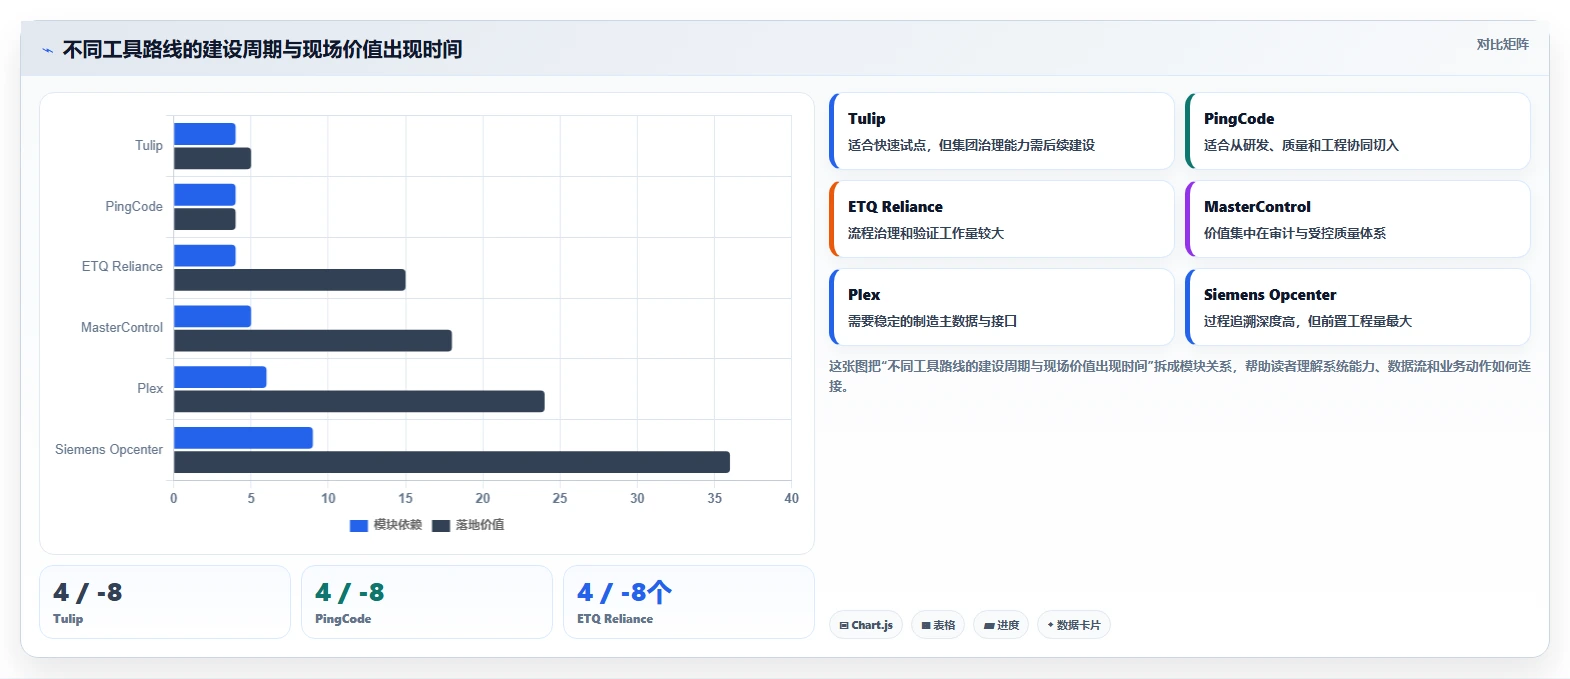Click the 进度 tag chip
The width and height of the screenshot is (1570, 679).
(x=1001, y=625)
